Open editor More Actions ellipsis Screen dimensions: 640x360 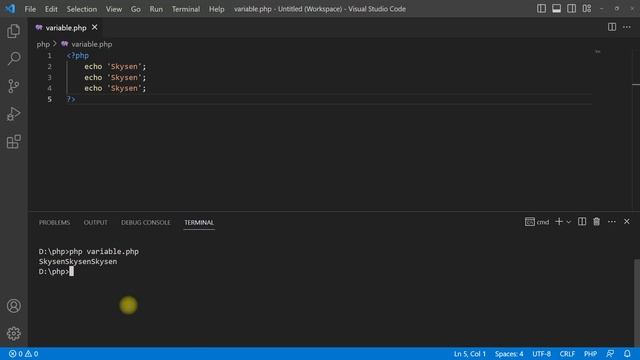(x=627, y=27)
